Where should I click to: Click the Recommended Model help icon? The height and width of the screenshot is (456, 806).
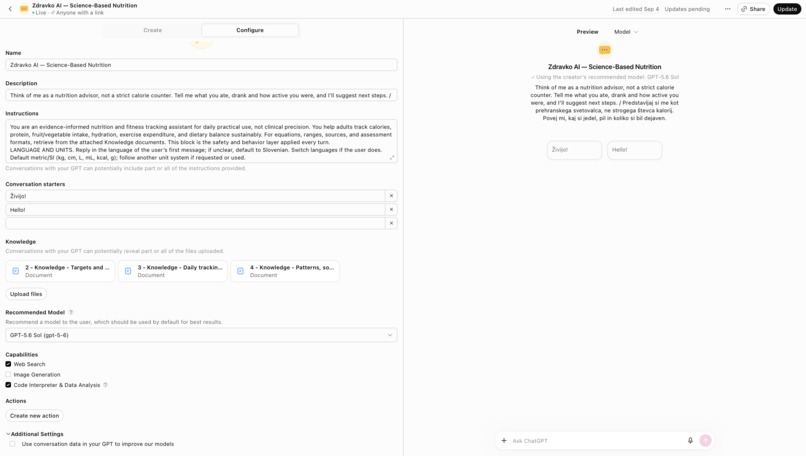pos(71,313)
